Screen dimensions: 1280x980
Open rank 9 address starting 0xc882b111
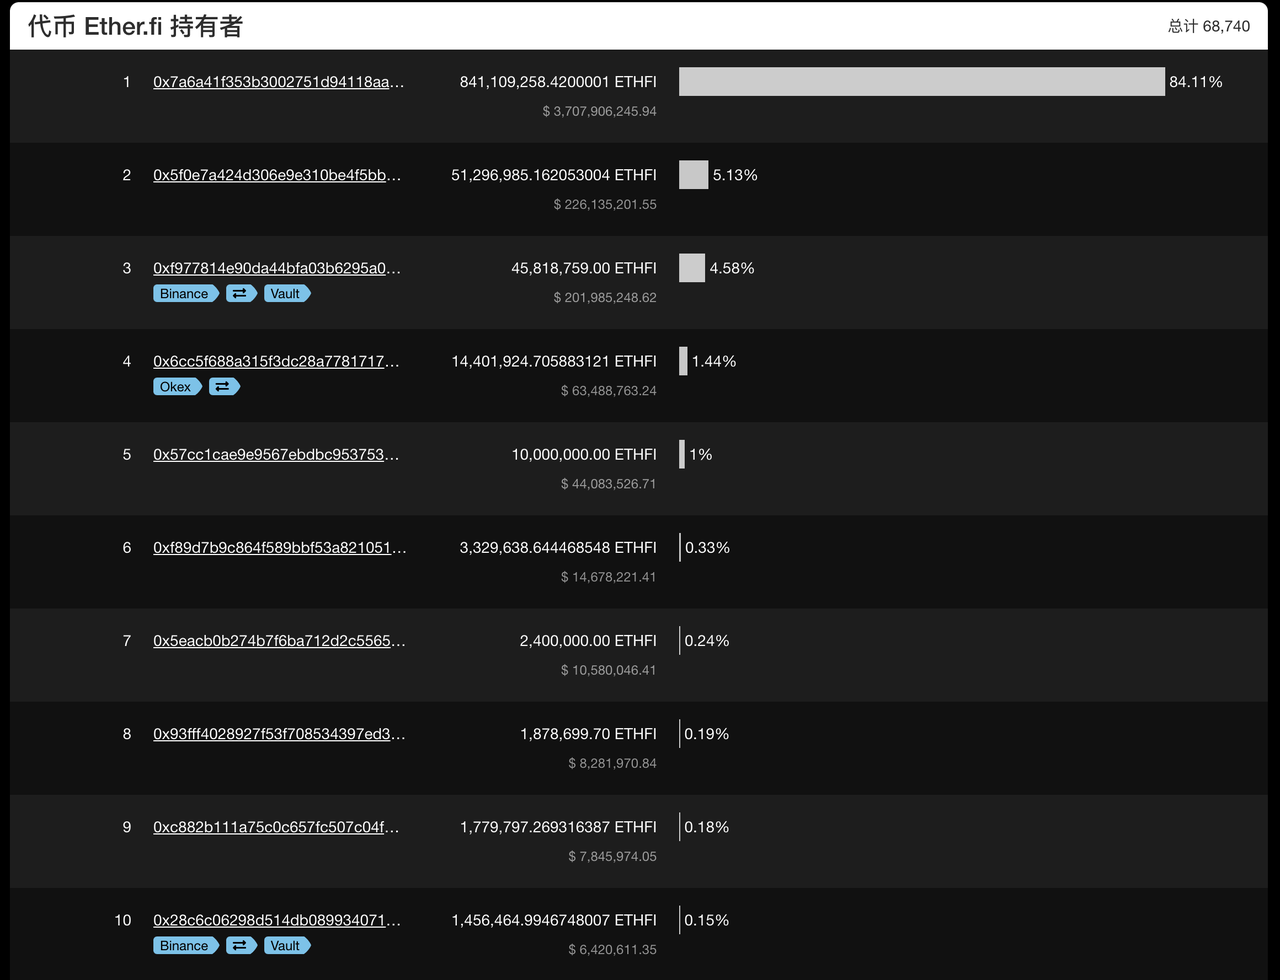(278, 827)
